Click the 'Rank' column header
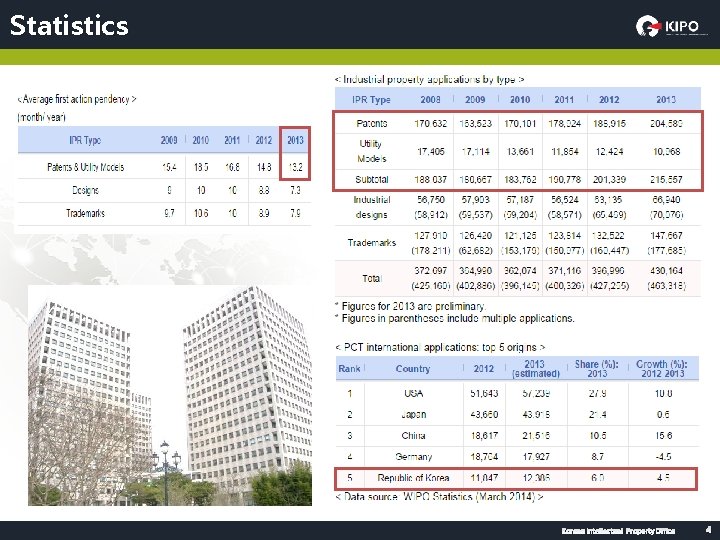The image size is (720, 540). (x=349, y=369)
